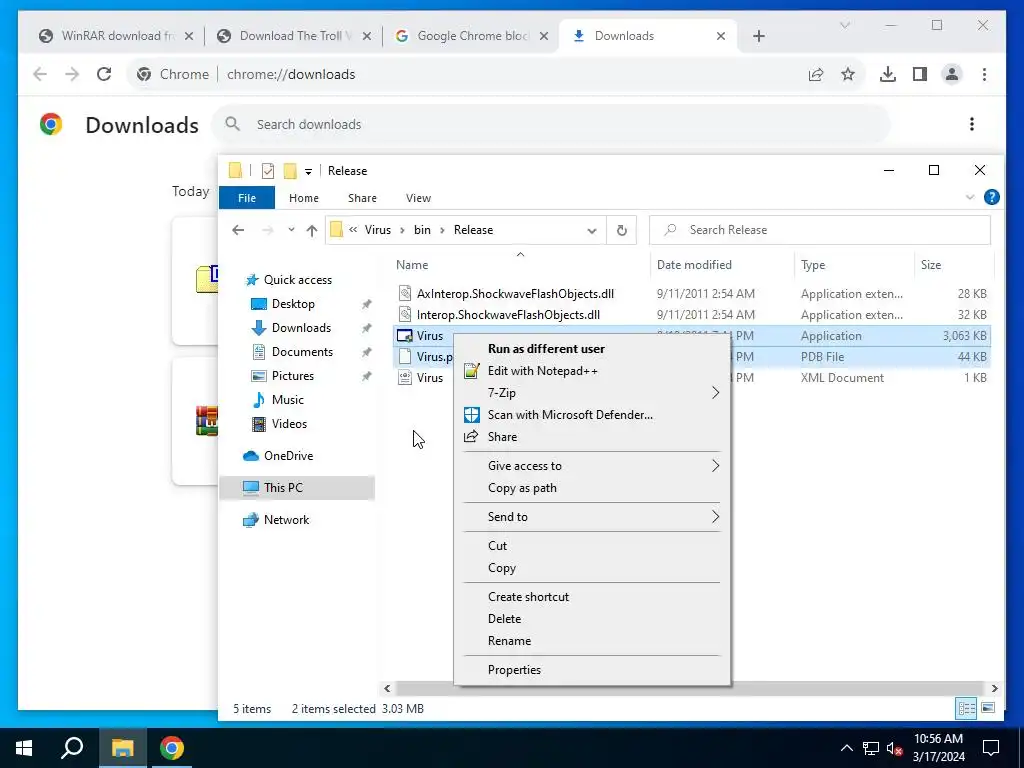Open the Home ribbon tab
Screen dimensions: 1024x768
tap(304, 198)
